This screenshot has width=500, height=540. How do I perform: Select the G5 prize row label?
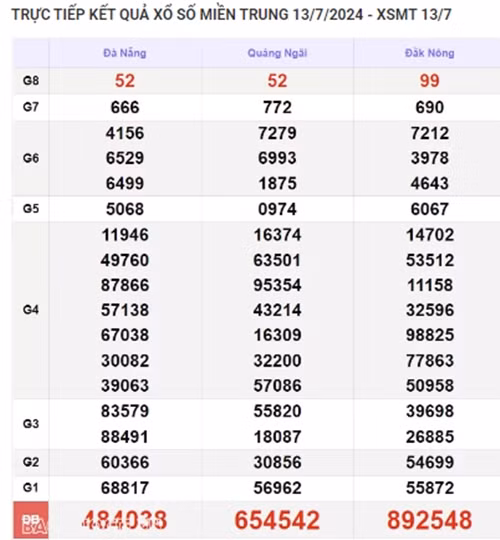pyautogui.click(x=31, y=209)
